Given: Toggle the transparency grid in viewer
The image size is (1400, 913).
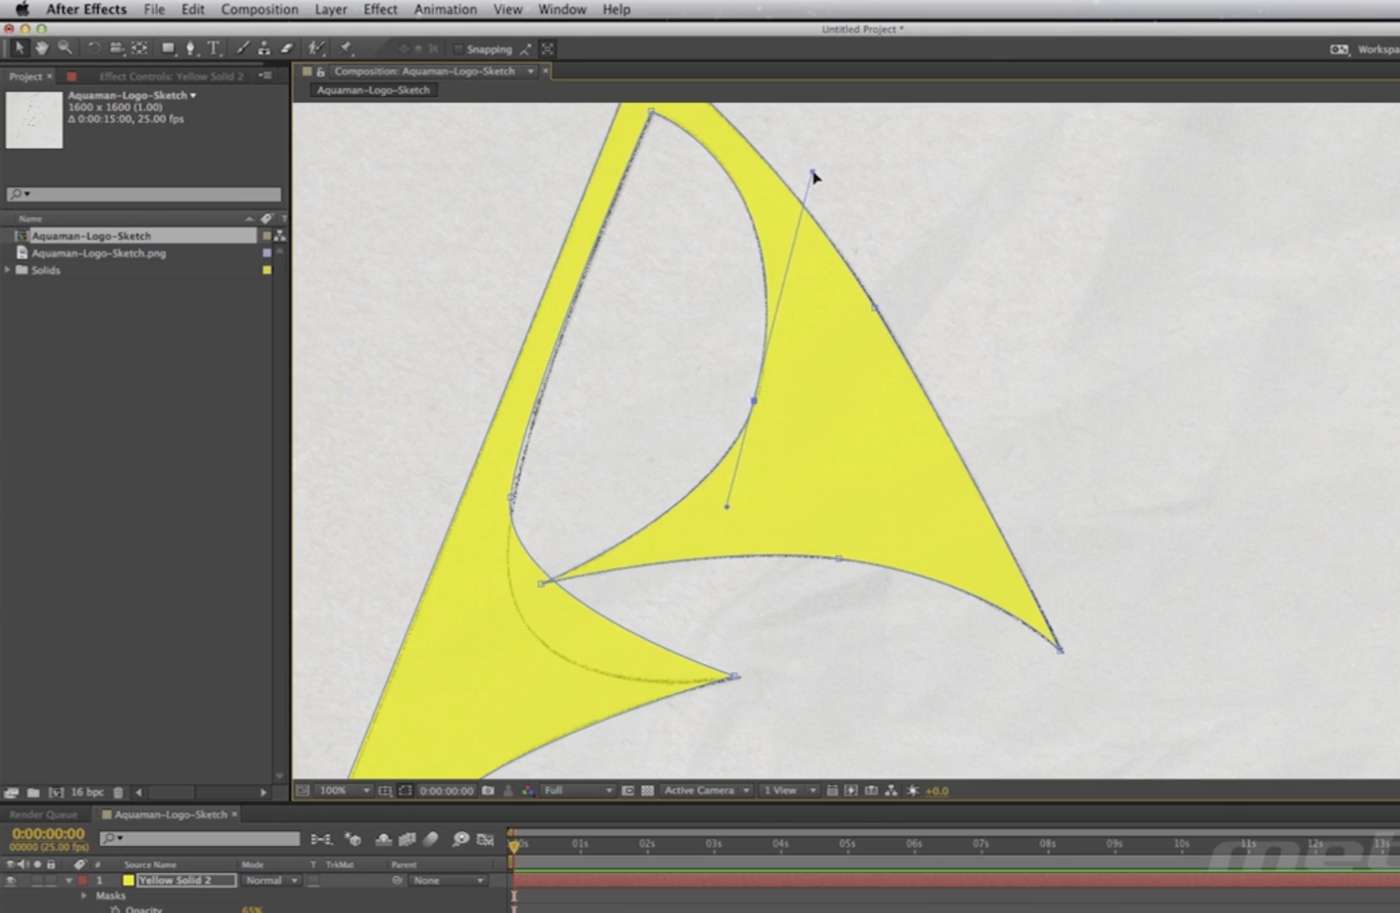Looking at the screenshot, I should pos(647,790).
